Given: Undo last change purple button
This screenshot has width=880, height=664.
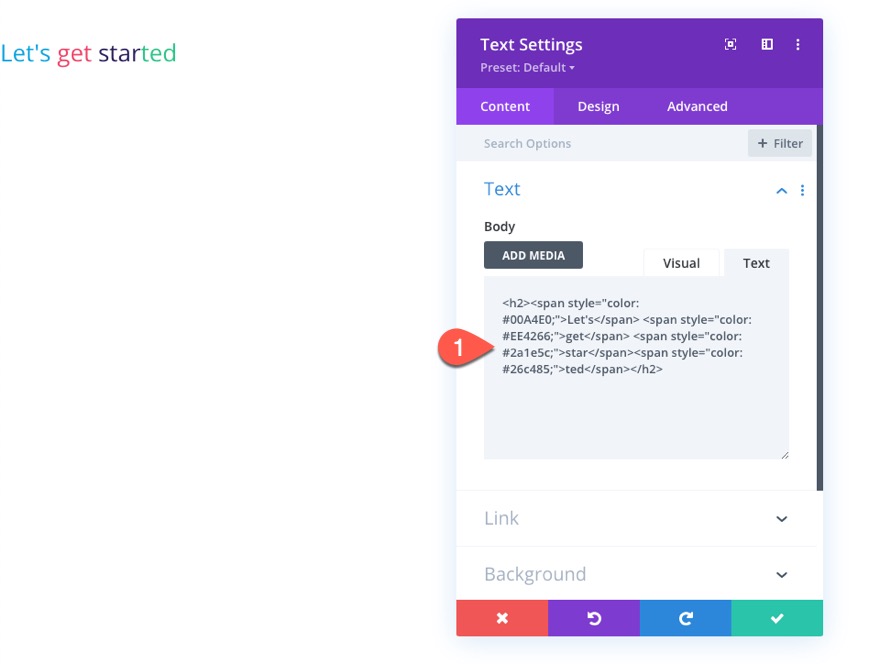Looking at the screenshot, I should pyautogui.click(x=594, y=618).
